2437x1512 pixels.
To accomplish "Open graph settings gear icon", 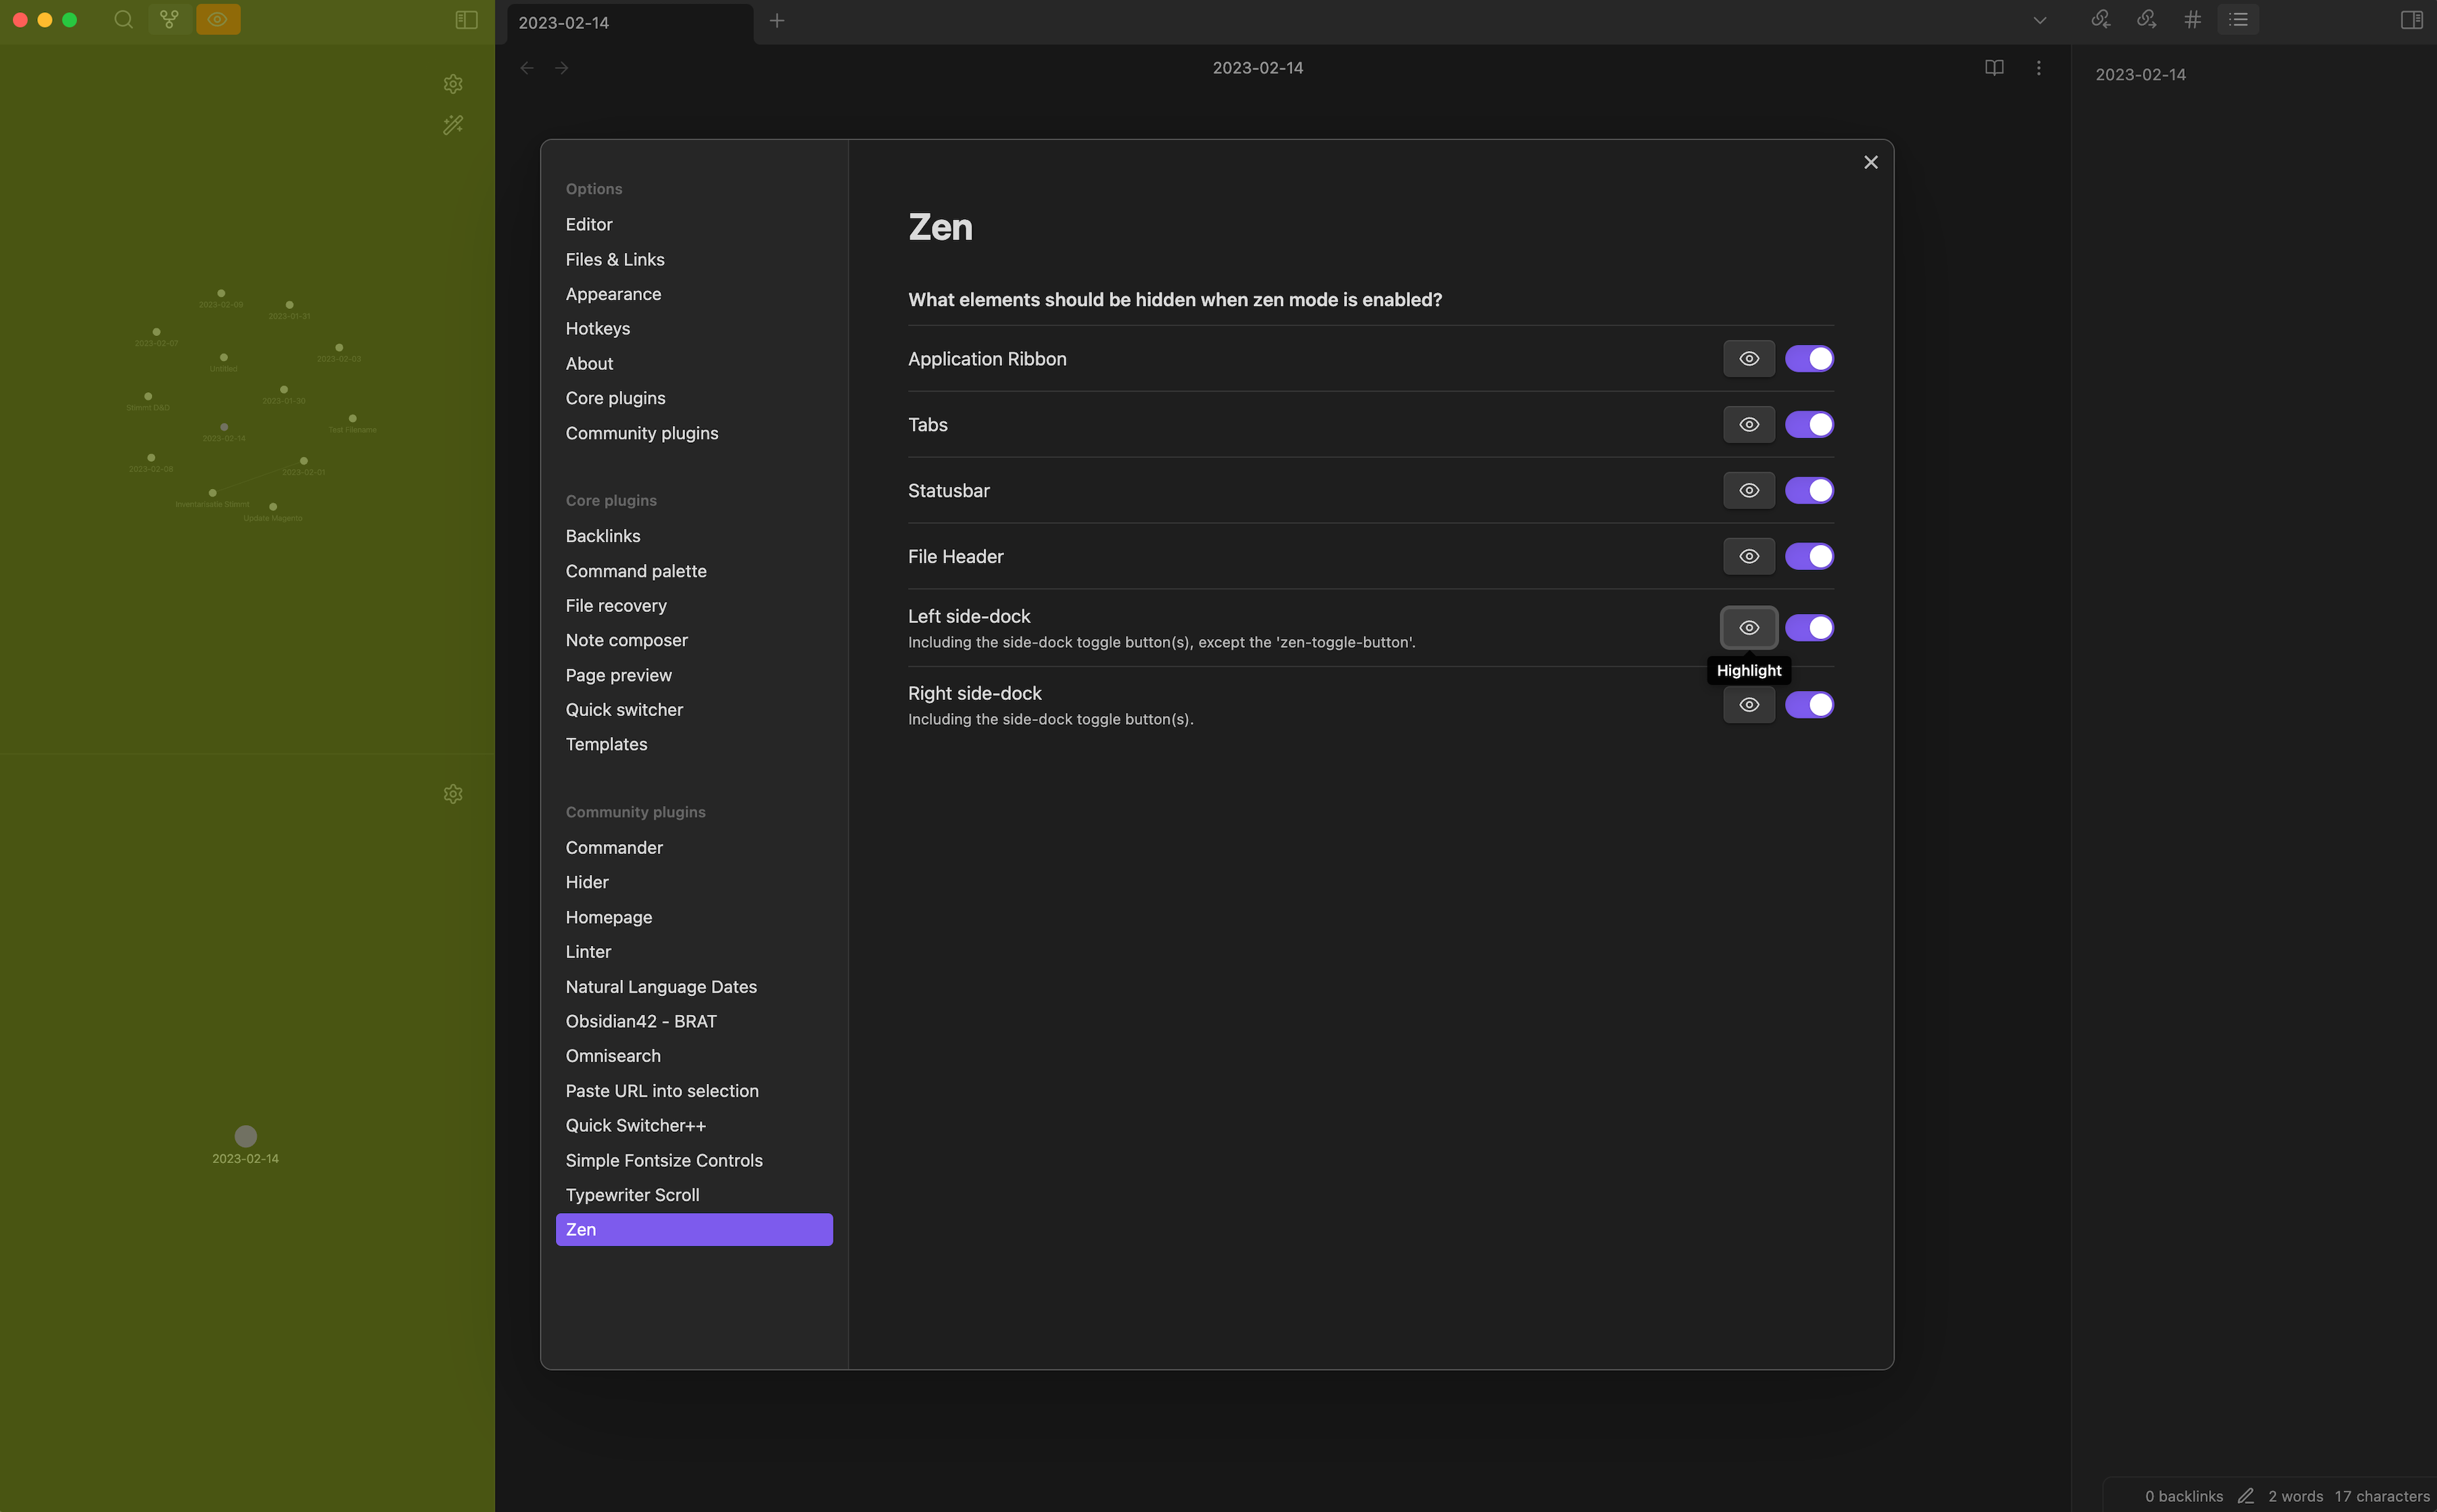I will tap(453, 84).
